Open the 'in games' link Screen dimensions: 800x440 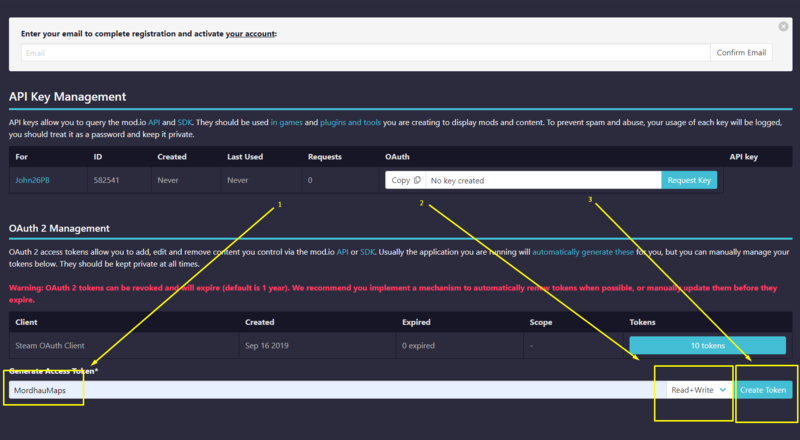click(x=288, y=122)
